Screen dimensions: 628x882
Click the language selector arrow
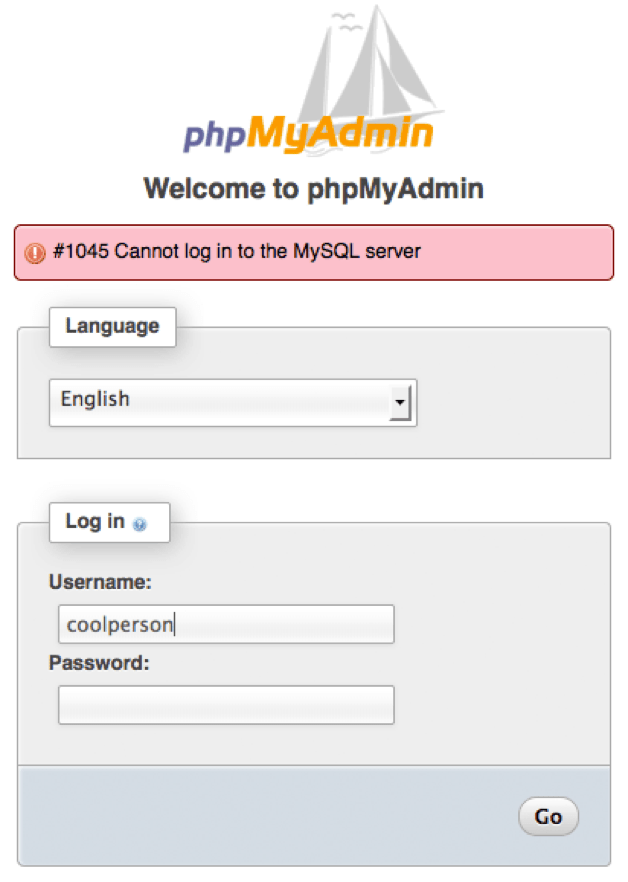[x=400, y=402]
